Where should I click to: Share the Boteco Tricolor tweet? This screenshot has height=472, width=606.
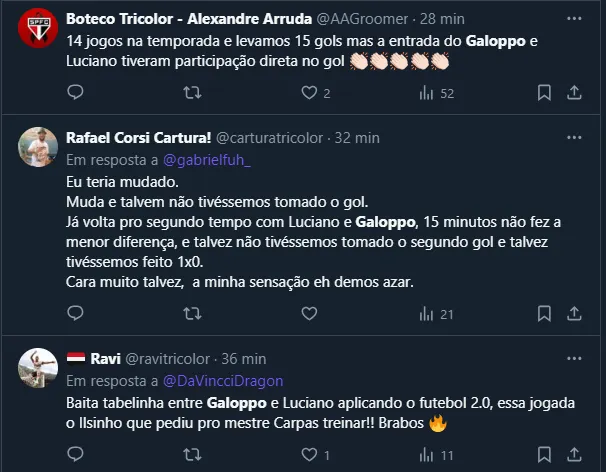tap(575, 93)
